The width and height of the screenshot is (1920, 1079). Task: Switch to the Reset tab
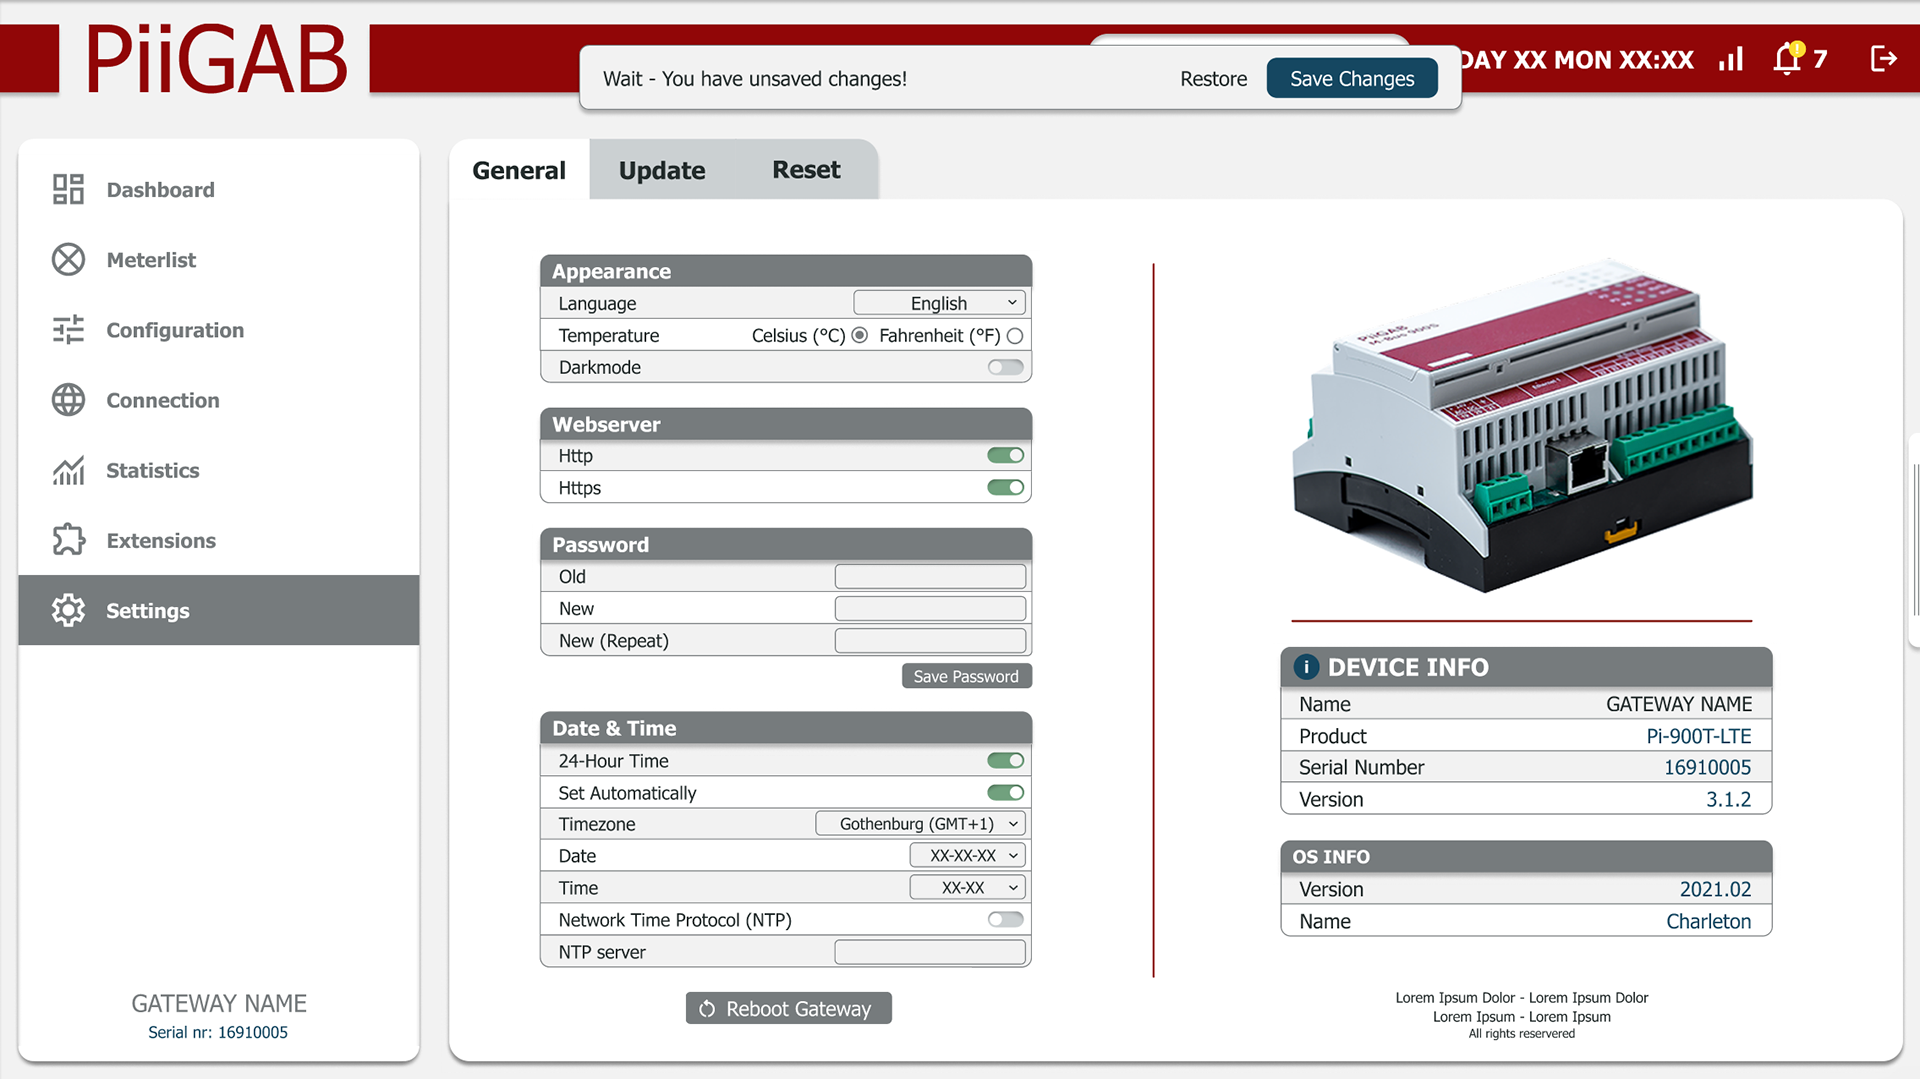point(806,170)
